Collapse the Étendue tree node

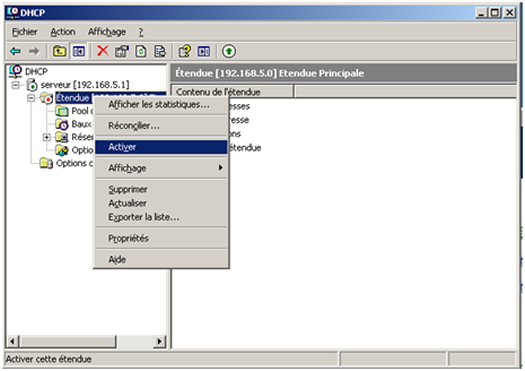coord(31,98)
